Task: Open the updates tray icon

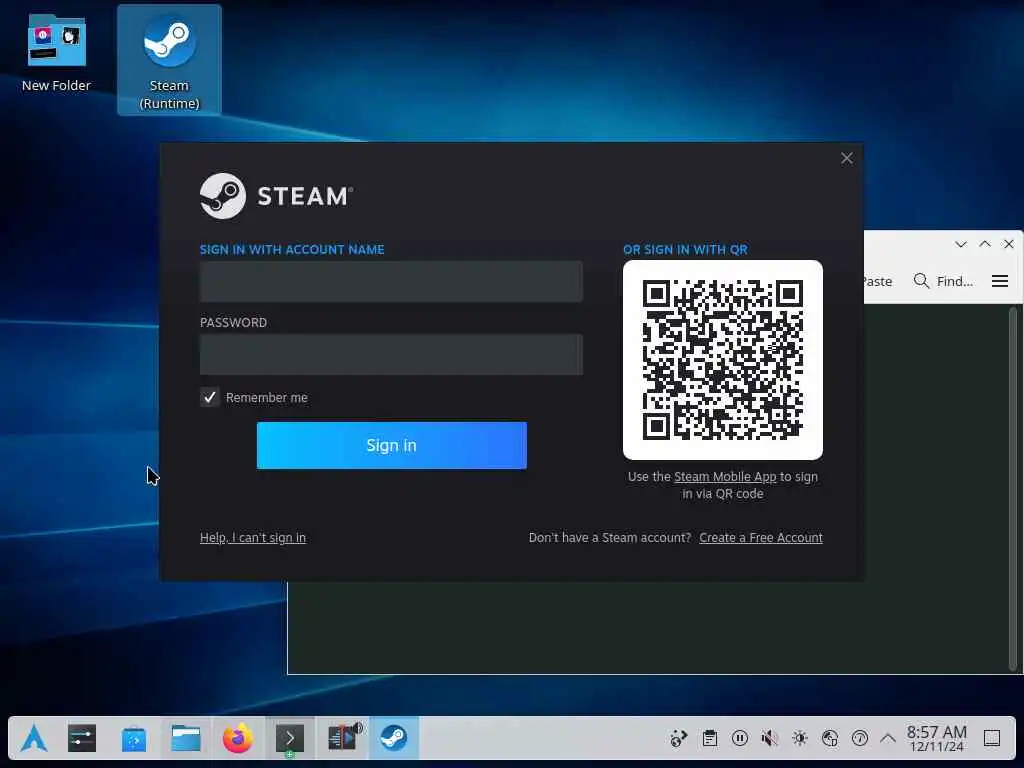Action: (x=679, y=739)
